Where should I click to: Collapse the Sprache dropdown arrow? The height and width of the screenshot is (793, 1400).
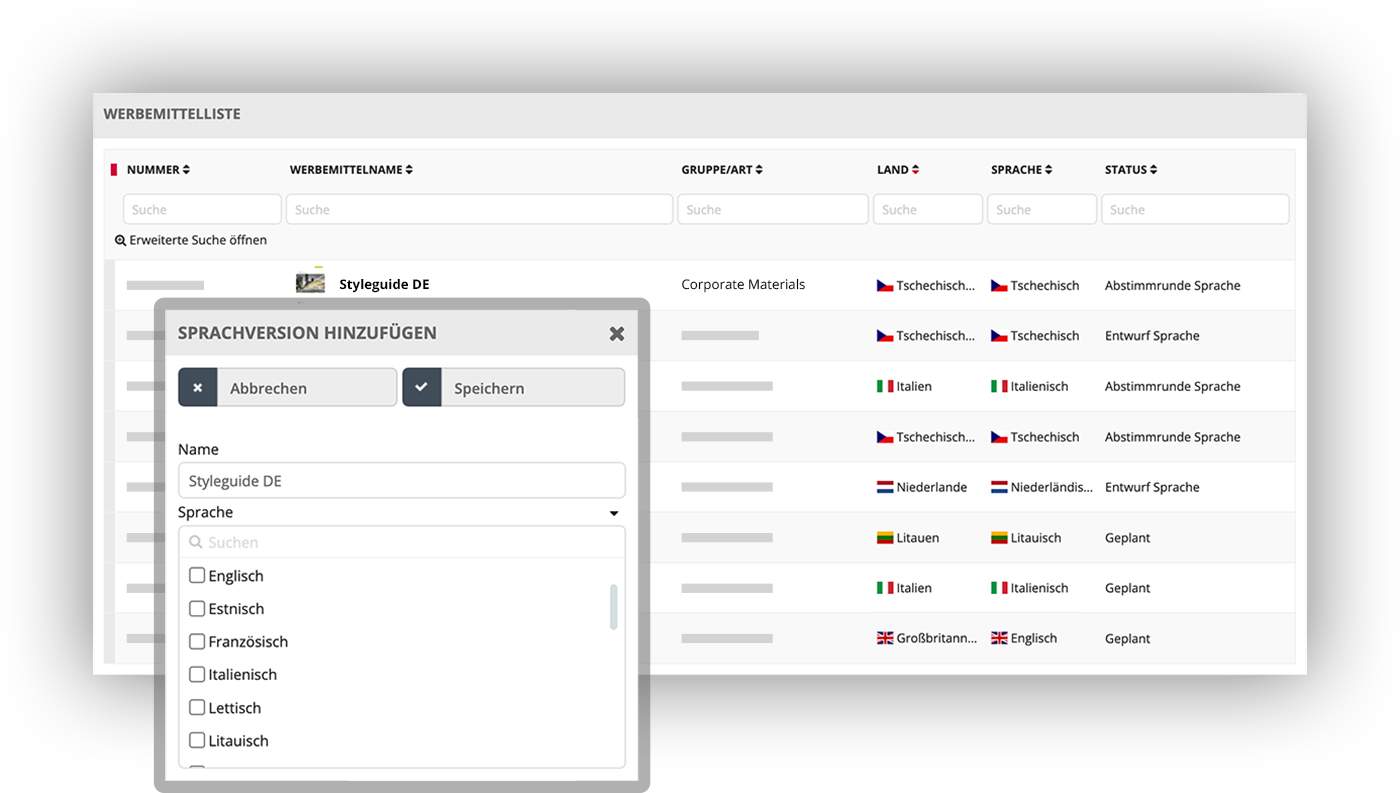click(x=614, y=514)
